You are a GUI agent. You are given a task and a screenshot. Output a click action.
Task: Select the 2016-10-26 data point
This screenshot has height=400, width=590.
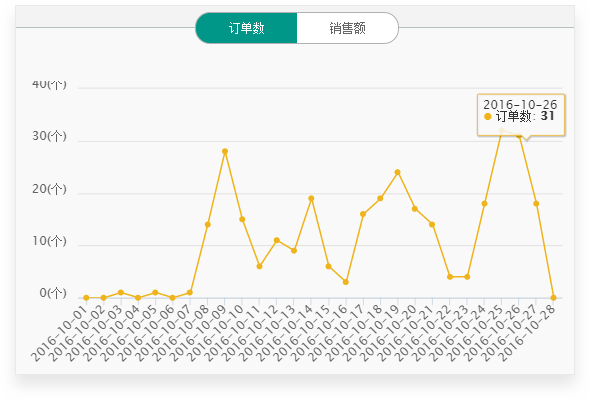point(519,135)
